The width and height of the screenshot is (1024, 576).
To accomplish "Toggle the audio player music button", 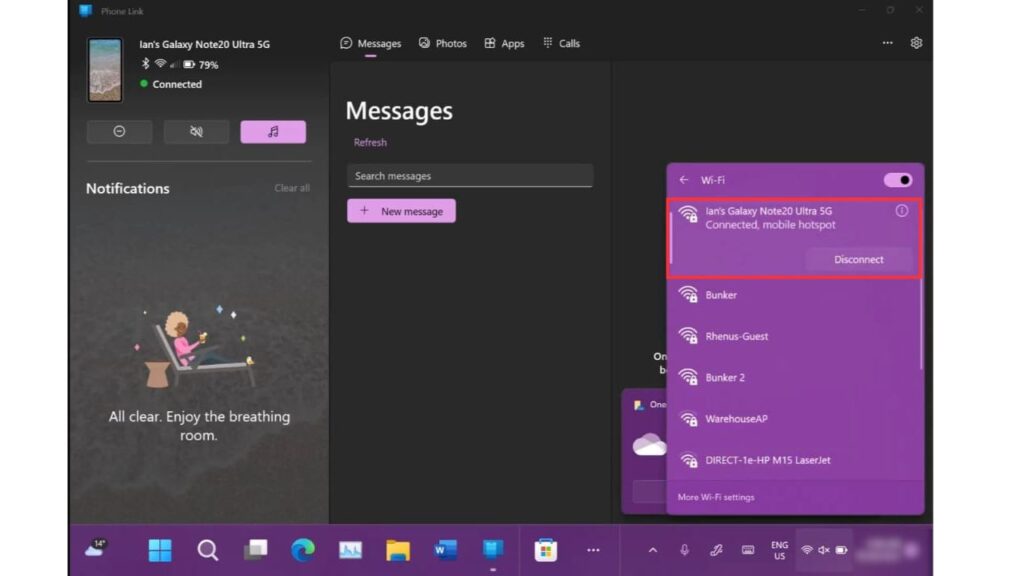I will (x=273, y=132).
